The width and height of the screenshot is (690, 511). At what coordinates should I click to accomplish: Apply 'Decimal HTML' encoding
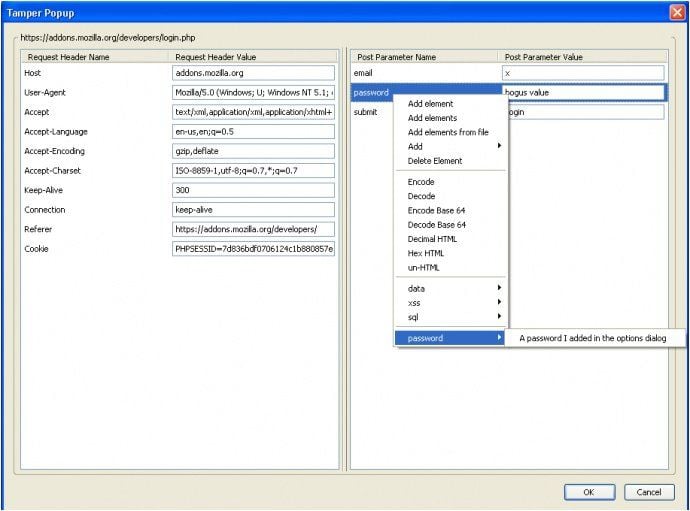pos(433,239)
